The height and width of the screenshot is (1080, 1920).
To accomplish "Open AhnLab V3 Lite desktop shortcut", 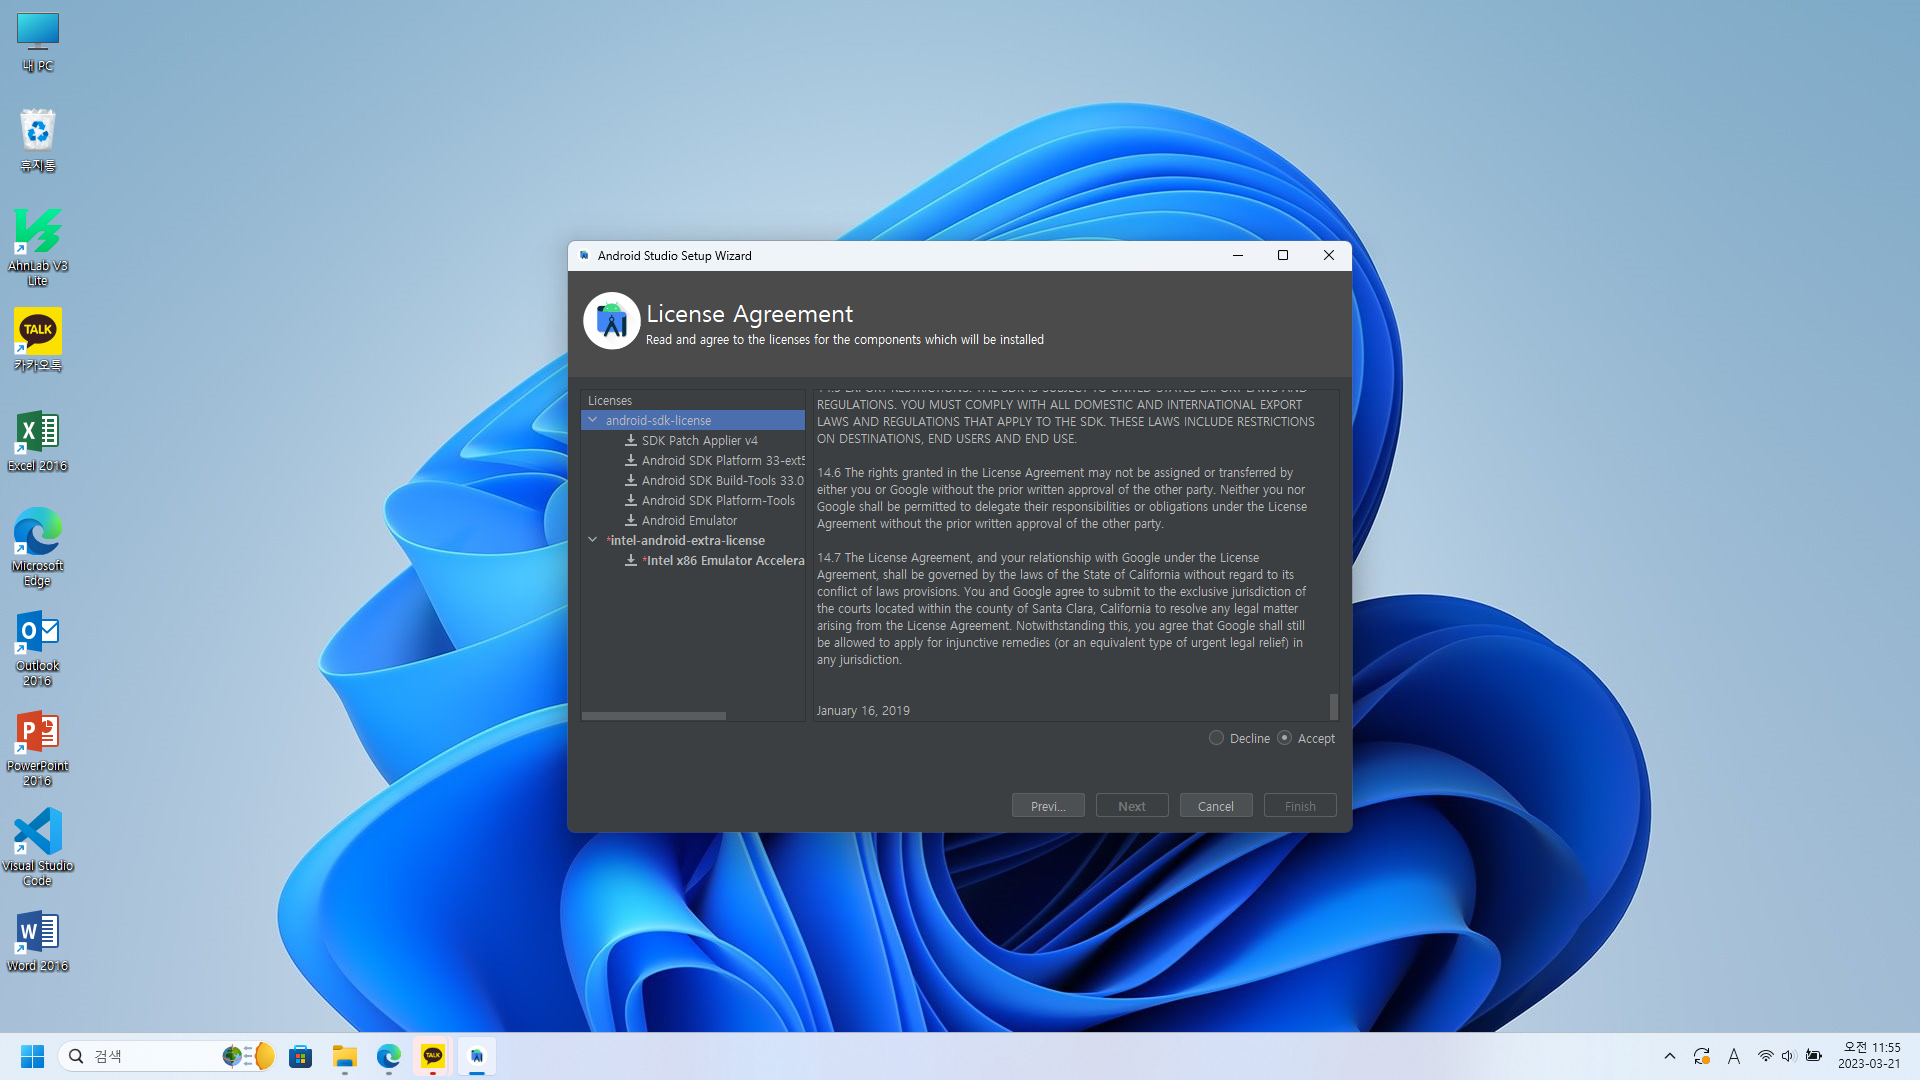I will click(x=38, y=247).
